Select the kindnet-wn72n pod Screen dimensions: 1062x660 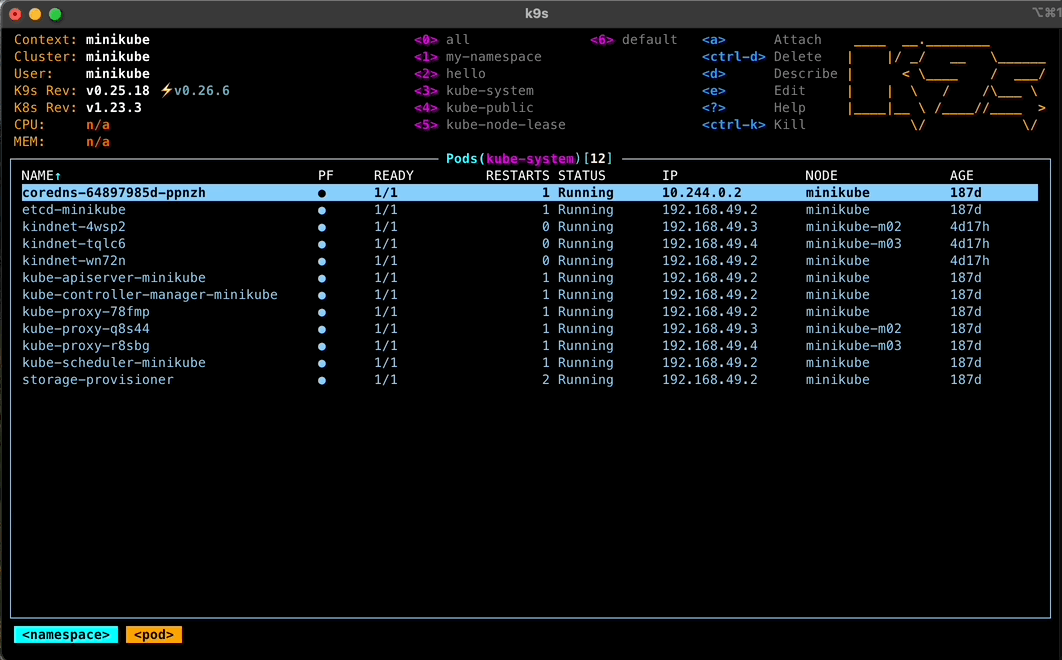(530, 260)
